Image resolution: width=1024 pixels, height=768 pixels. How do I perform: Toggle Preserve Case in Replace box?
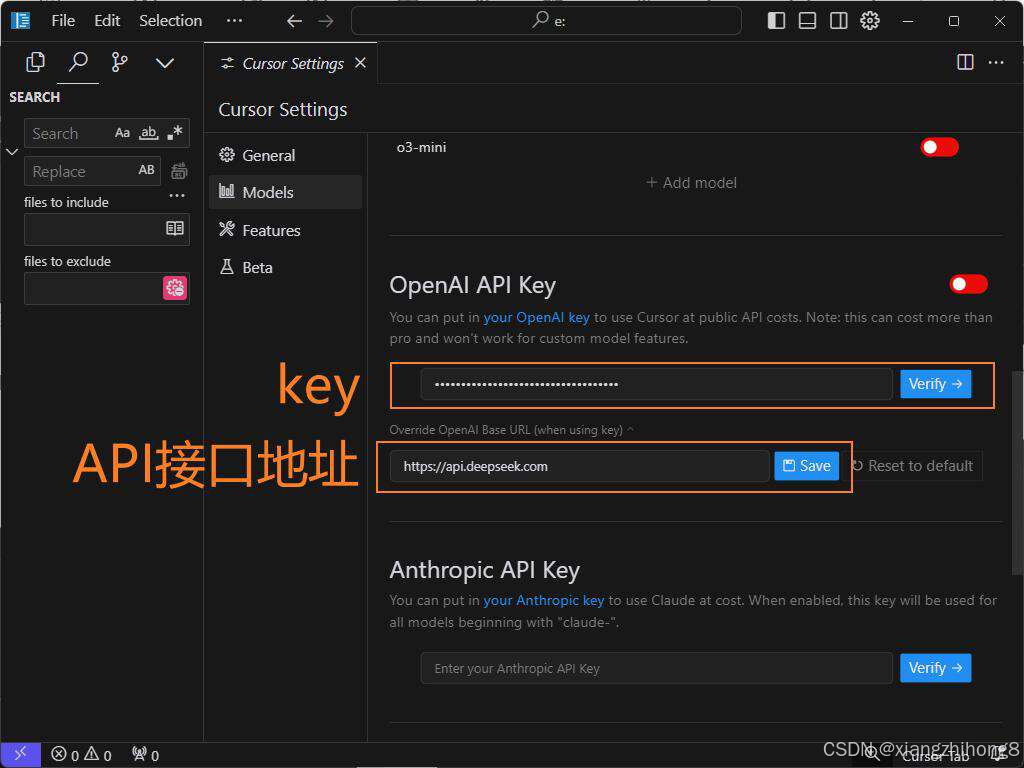coord(146,170)
